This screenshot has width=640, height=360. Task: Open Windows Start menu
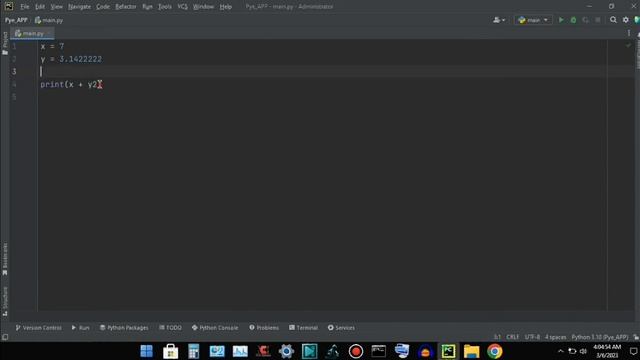point(147,351)
